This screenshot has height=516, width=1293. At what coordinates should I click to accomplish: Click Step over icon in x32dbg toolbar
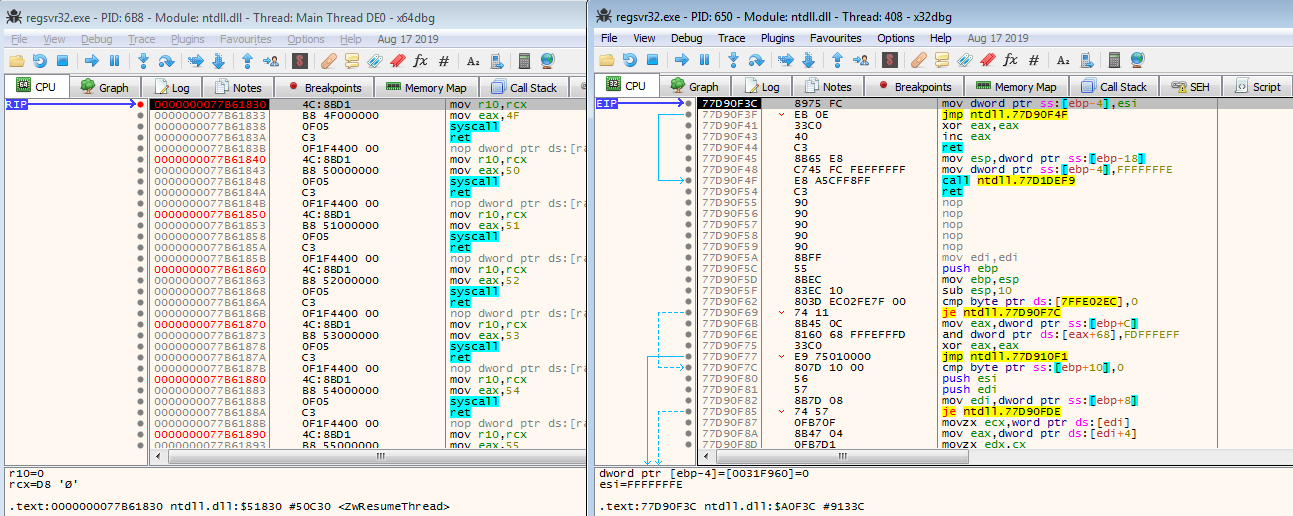click(756, 60)
